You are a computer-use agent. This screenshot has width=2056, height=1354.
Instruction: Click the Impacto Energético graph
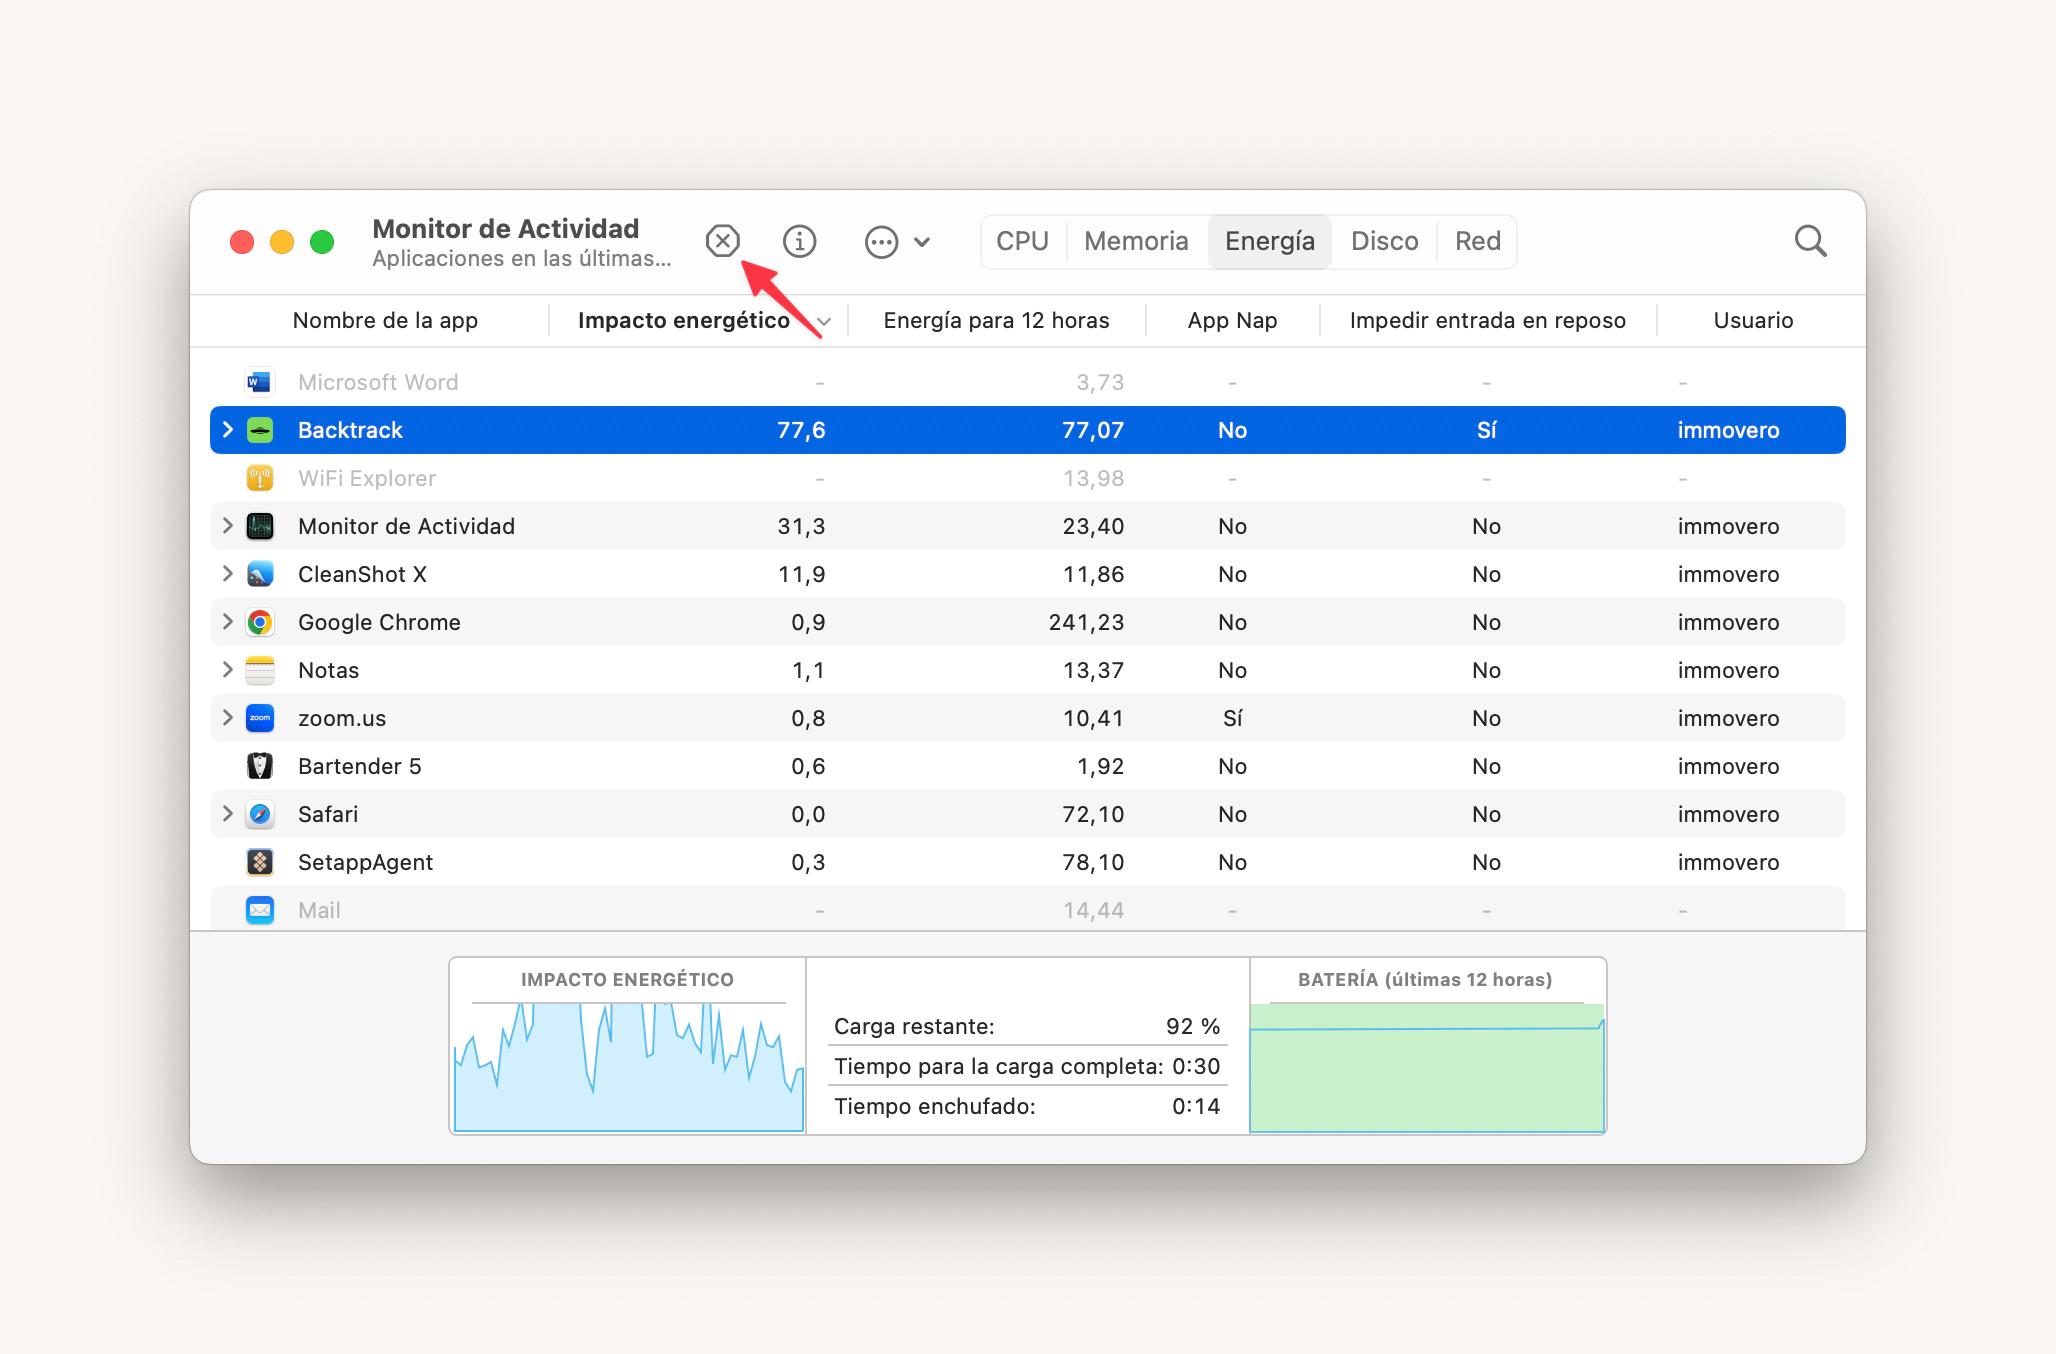[x=628, y=1046]
